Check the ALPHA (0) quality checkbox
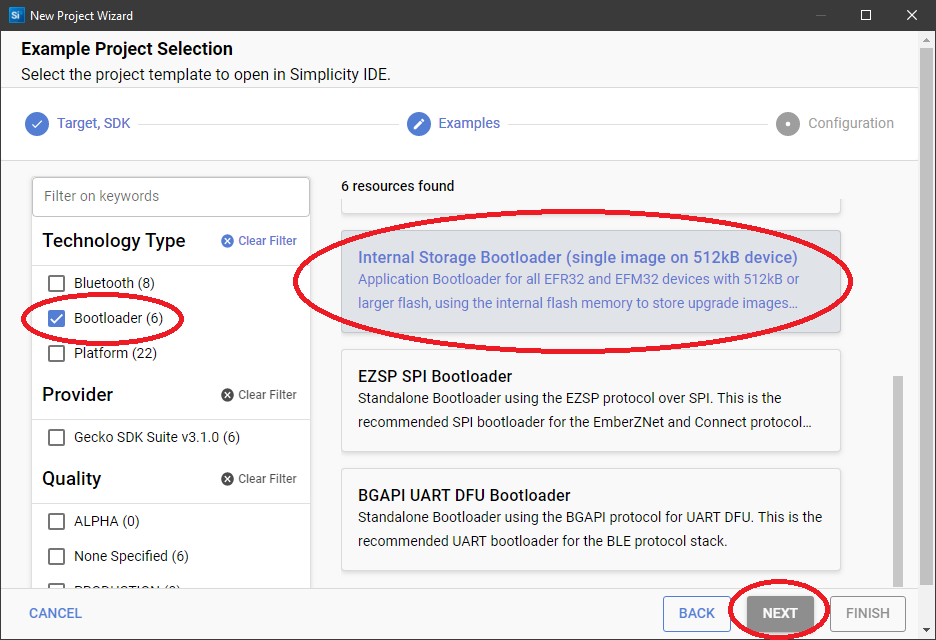The image size is (936, 640). click(57, 522)
